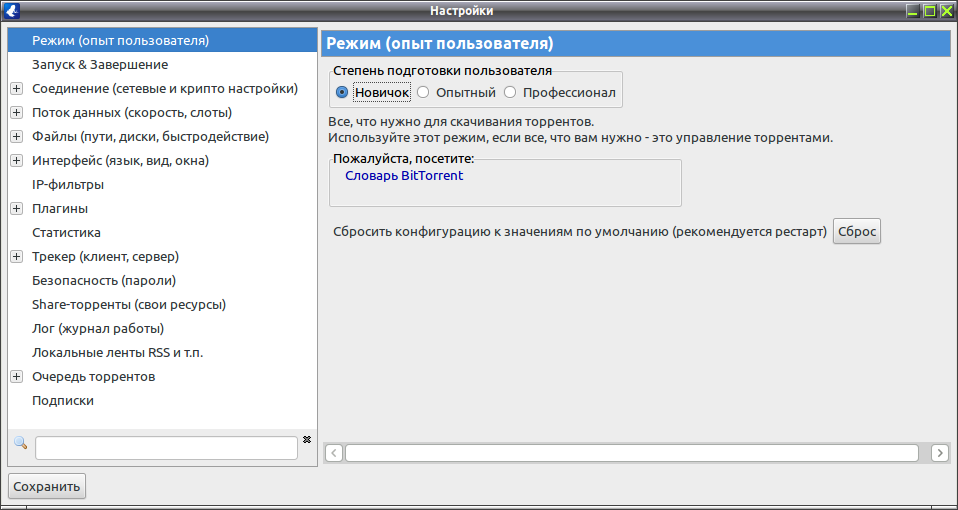Click the Vuze frog icon in title bar
The width and height of the screenshot is (958, 510).
(x=12, y=10)
